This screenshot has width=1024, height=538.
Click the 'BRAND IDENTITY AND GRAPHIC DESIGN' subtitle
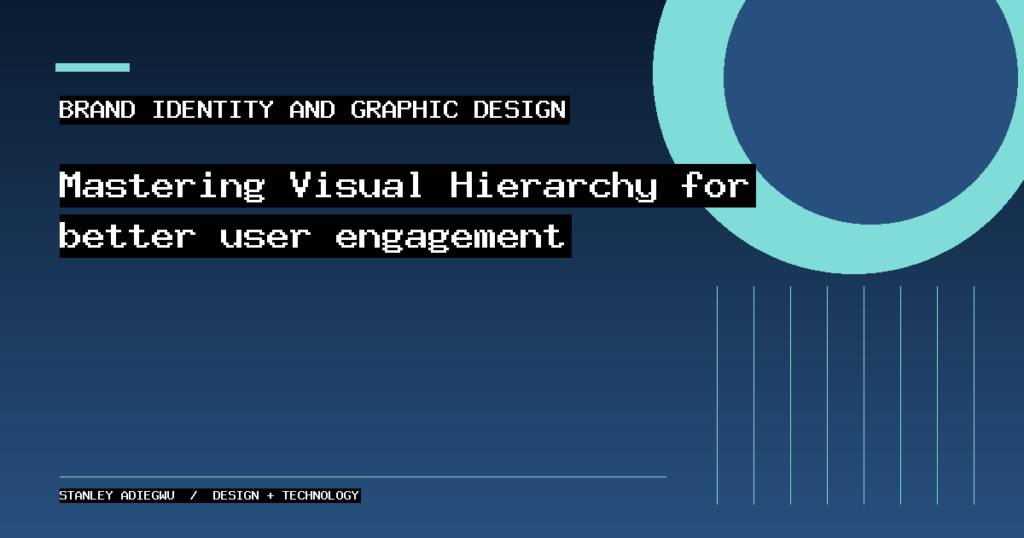click(x=314, y=110)
